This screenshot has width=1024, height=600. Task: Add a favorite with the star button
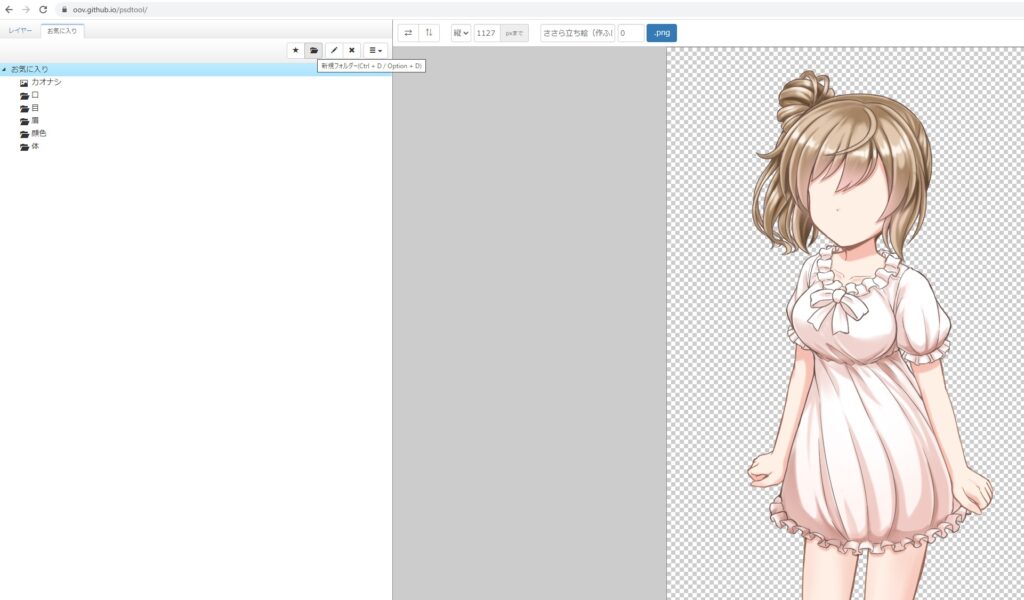(295, 50)
